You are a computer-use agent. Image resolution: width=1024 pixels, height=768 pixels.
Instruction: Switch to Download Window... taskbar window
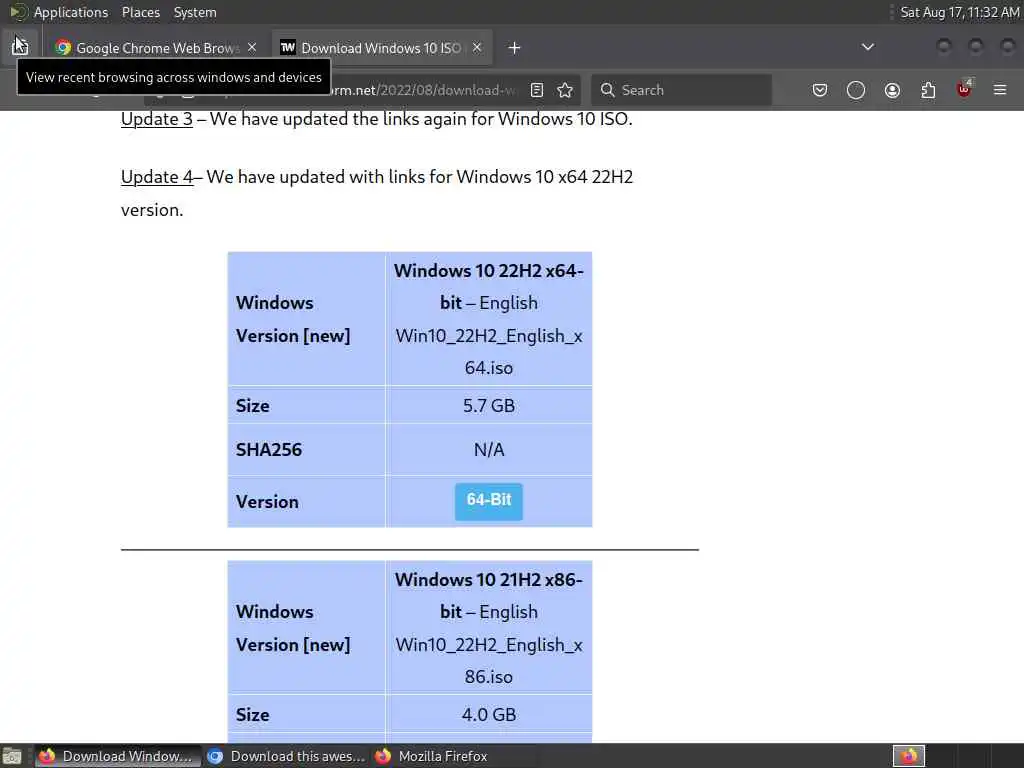[x=118, y=756]
